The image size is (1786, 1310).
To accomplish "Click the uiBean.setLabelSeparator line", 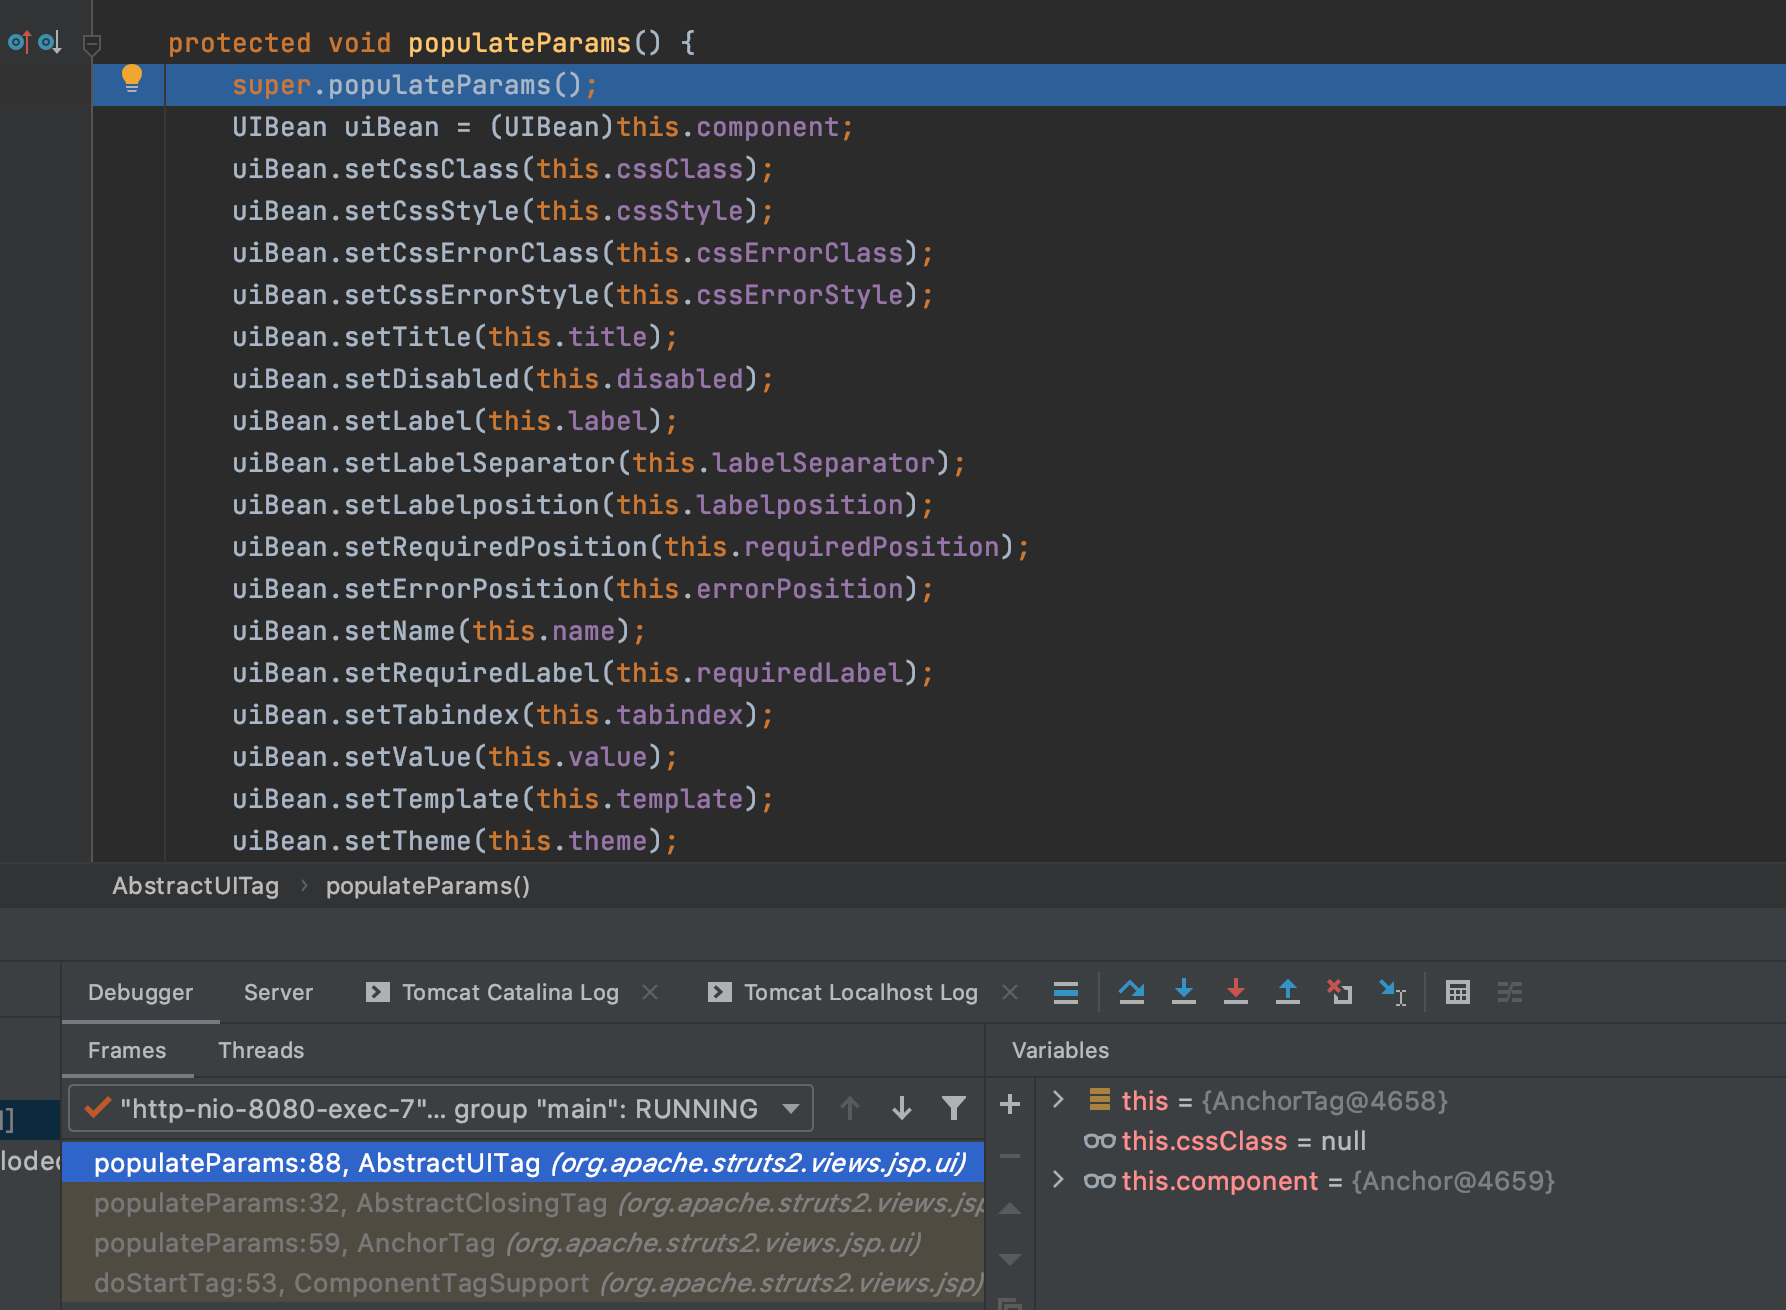I will click(599, 463).
